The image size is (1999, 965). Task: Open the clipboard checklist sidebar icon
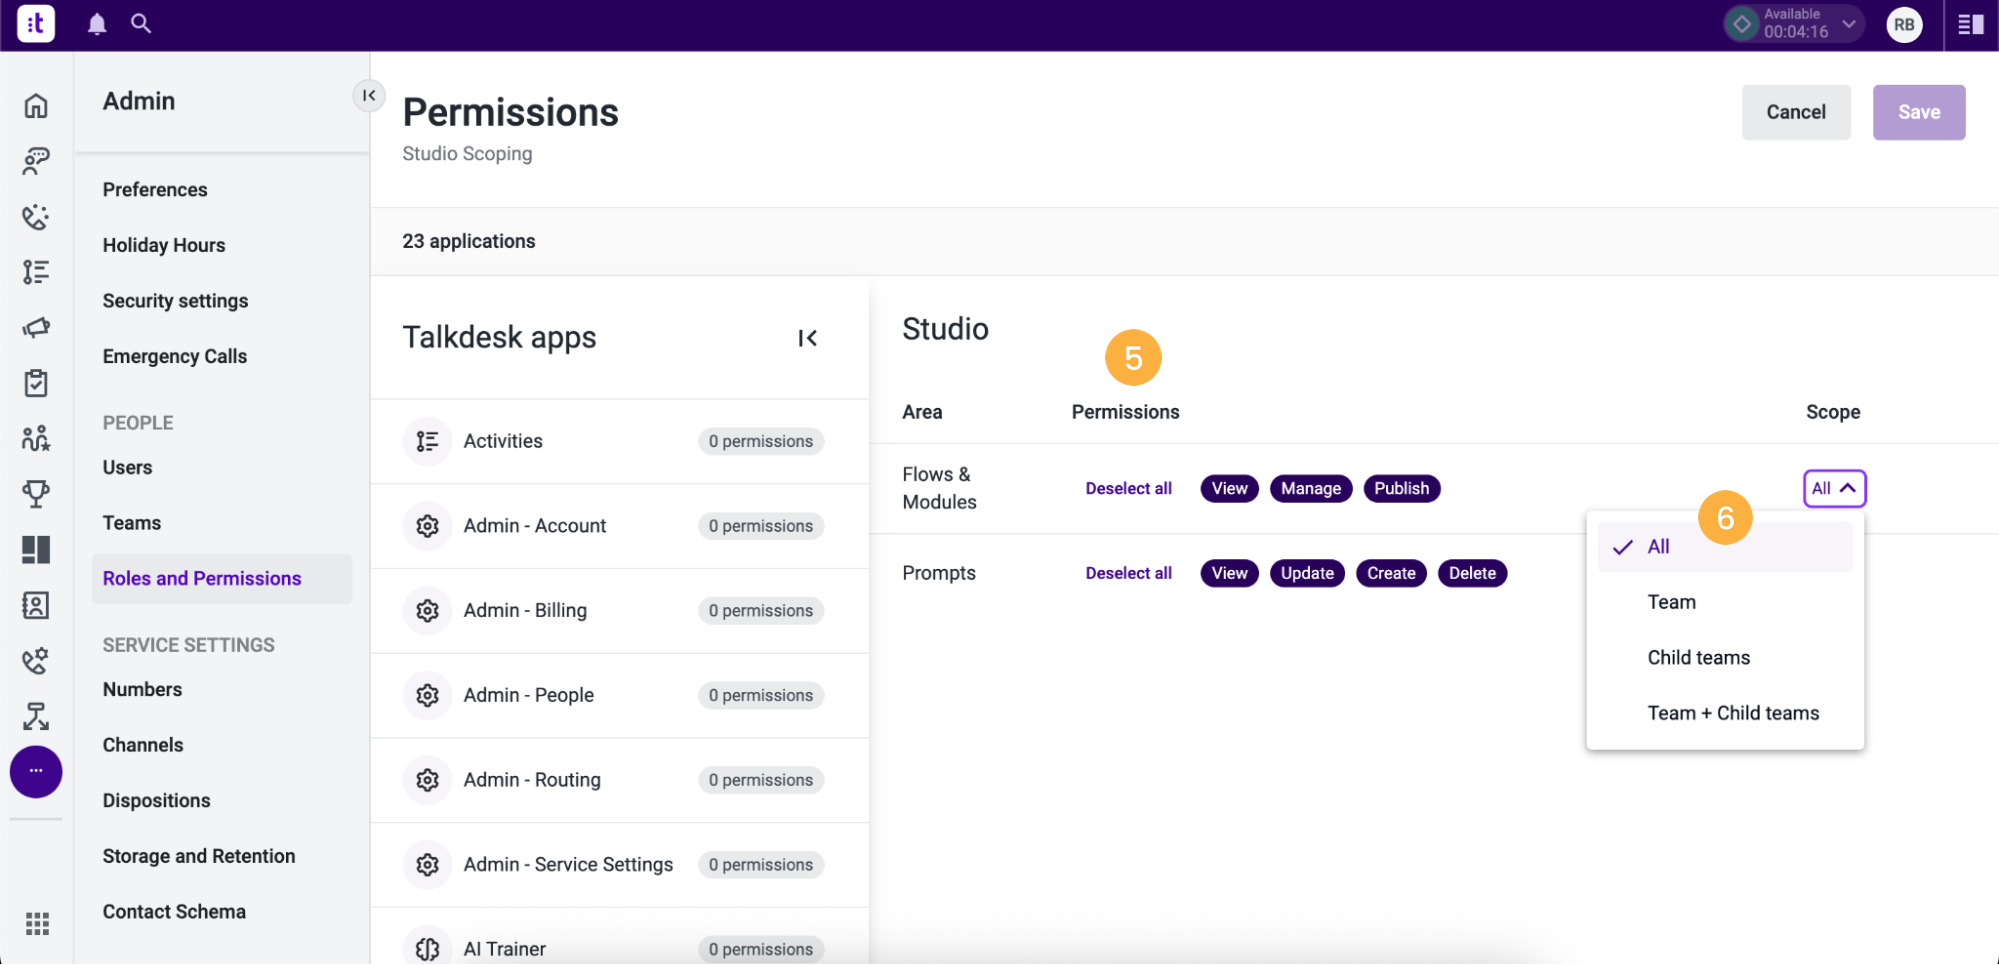click(x=36, y=383)
